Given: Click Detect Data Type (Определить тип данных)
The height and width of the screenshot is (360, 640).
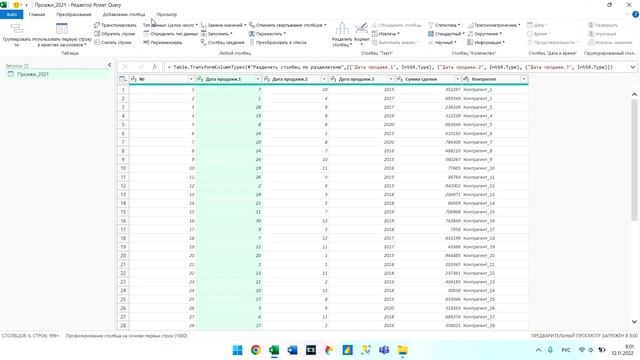Looking at the screenshot, I should (x=171, y=34).
